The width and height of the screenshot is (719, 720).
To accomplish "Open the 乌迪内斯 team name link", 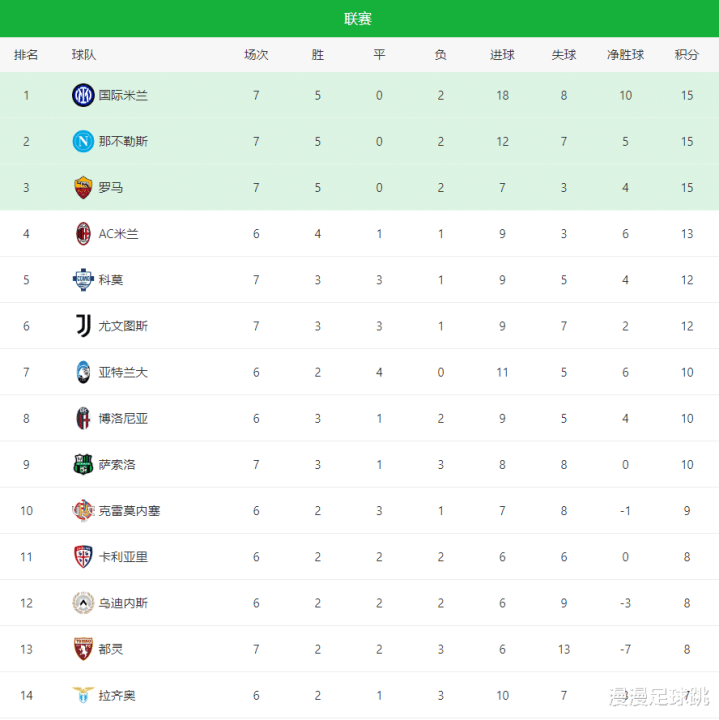I will click(123, 603).
